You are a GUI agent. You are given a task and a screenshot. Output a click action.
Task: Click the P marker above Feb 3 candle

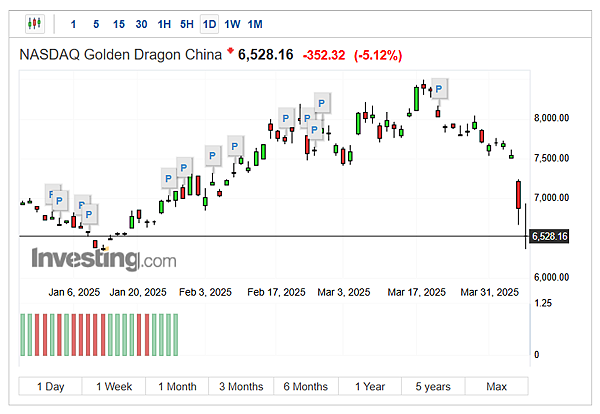213,156
